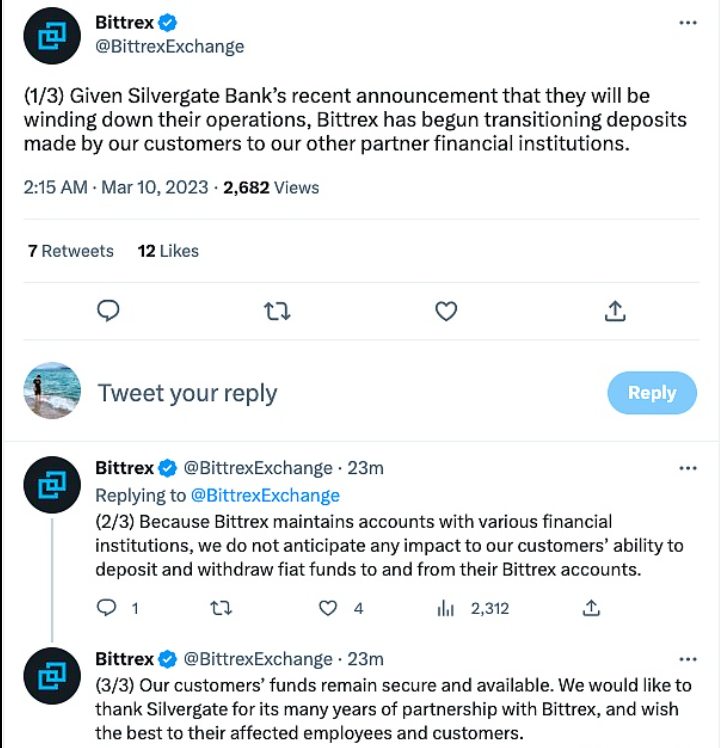Share the main tweet via share icon

tap(615, 312)
